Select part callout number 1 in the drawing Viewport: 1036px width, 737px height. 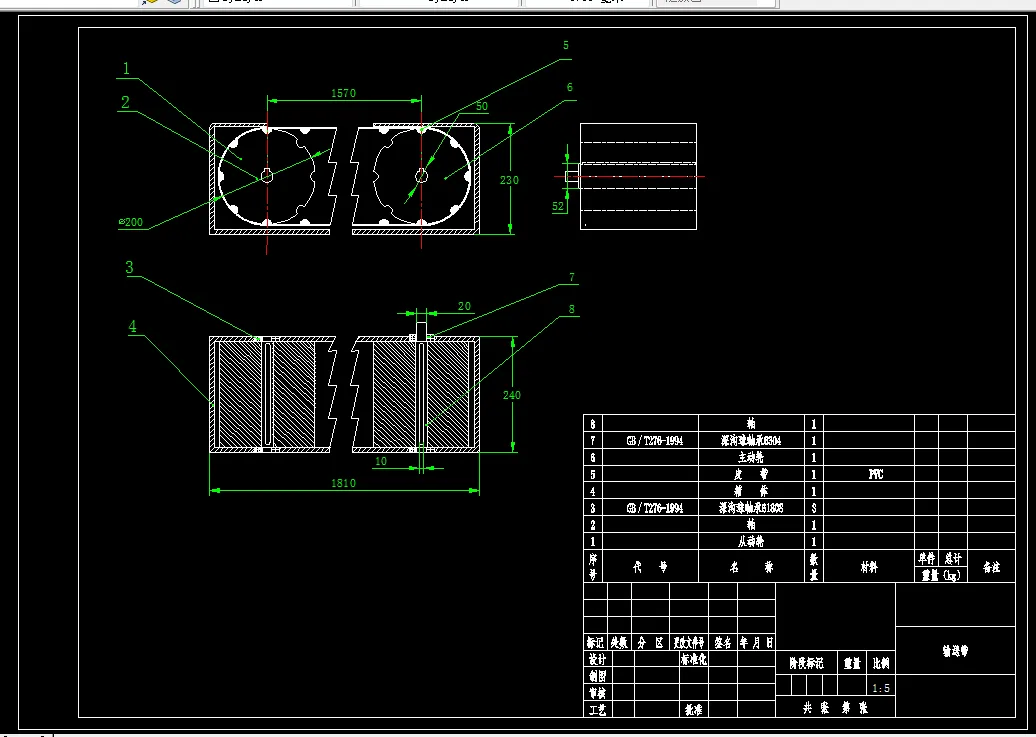(126, 68)
